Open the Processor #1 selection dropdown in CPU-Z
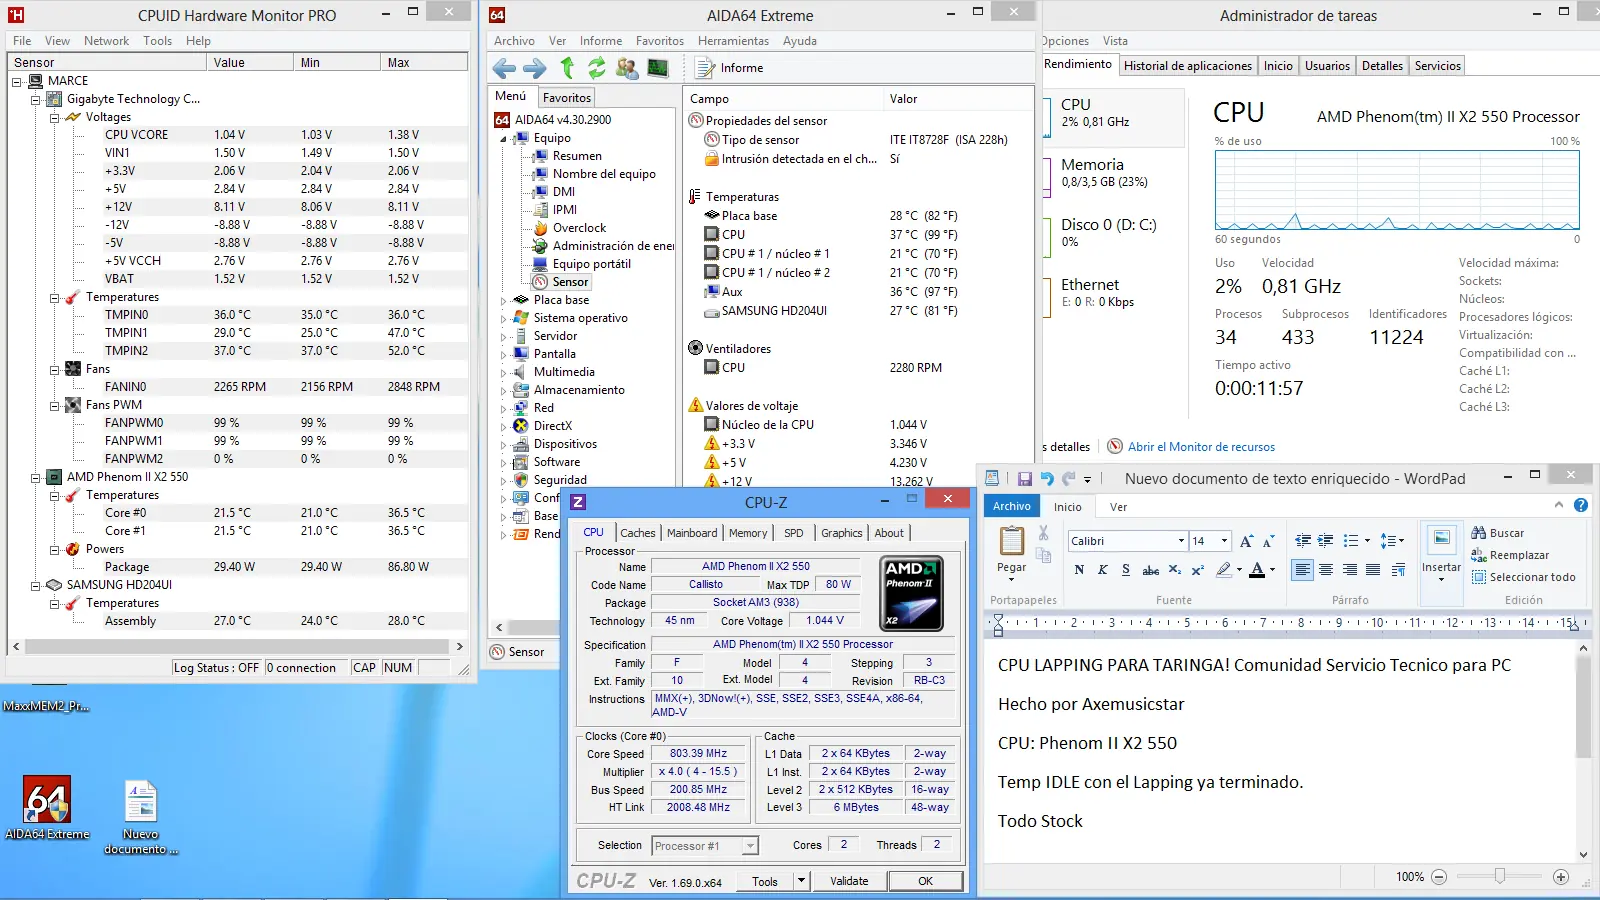Image resolution: width=1600 pixels, height=900 pixels. click(750, 846)
